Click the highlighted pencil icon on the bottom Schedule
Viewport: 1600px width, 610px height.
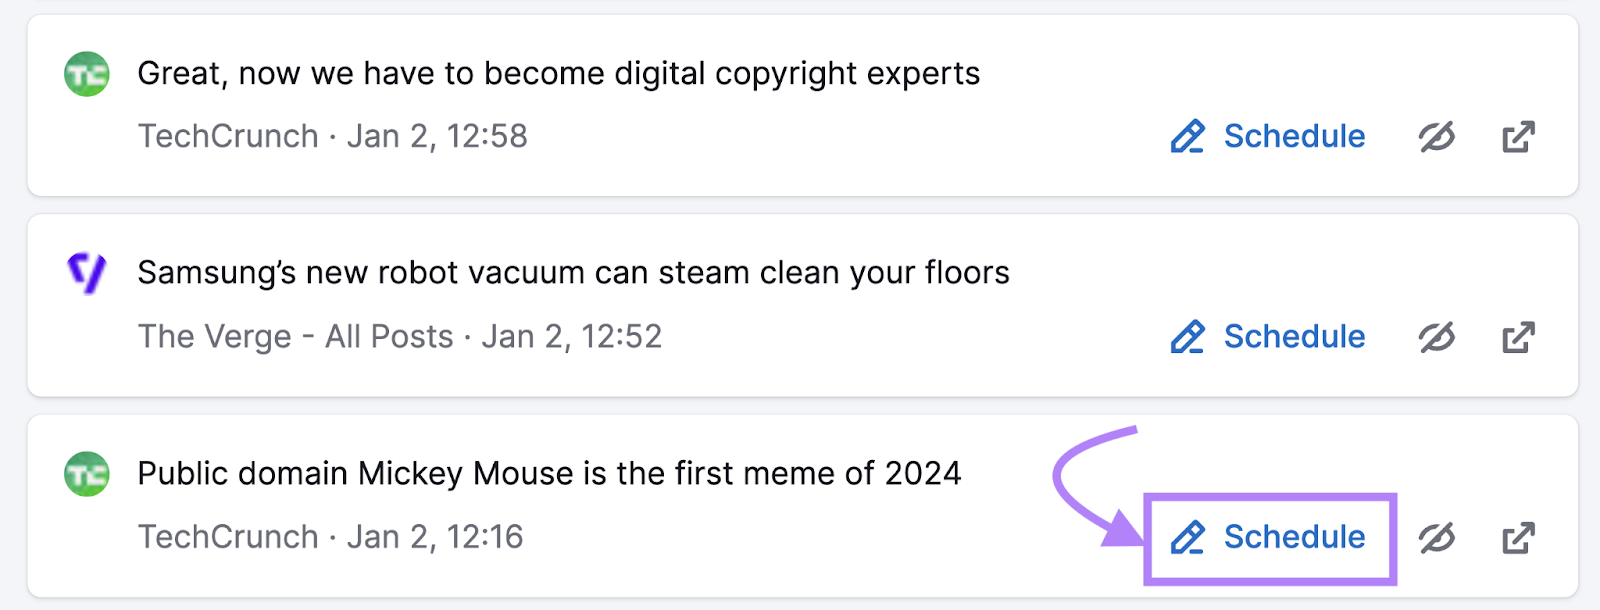click(1188, 537)
